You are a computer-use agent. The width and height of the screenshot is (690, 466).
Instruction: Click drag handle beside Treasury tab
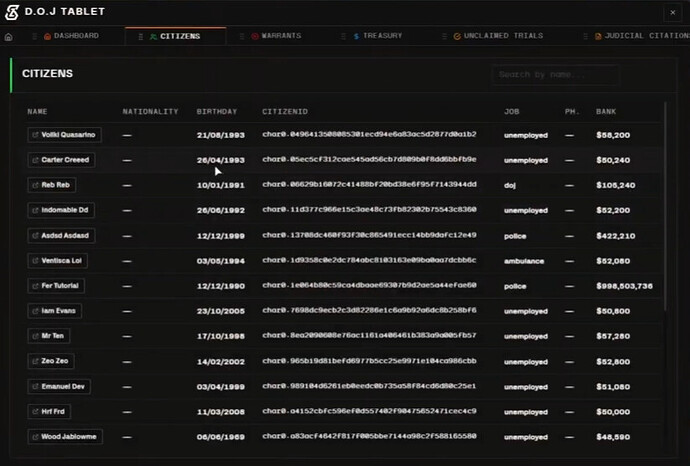pos(343,36)
